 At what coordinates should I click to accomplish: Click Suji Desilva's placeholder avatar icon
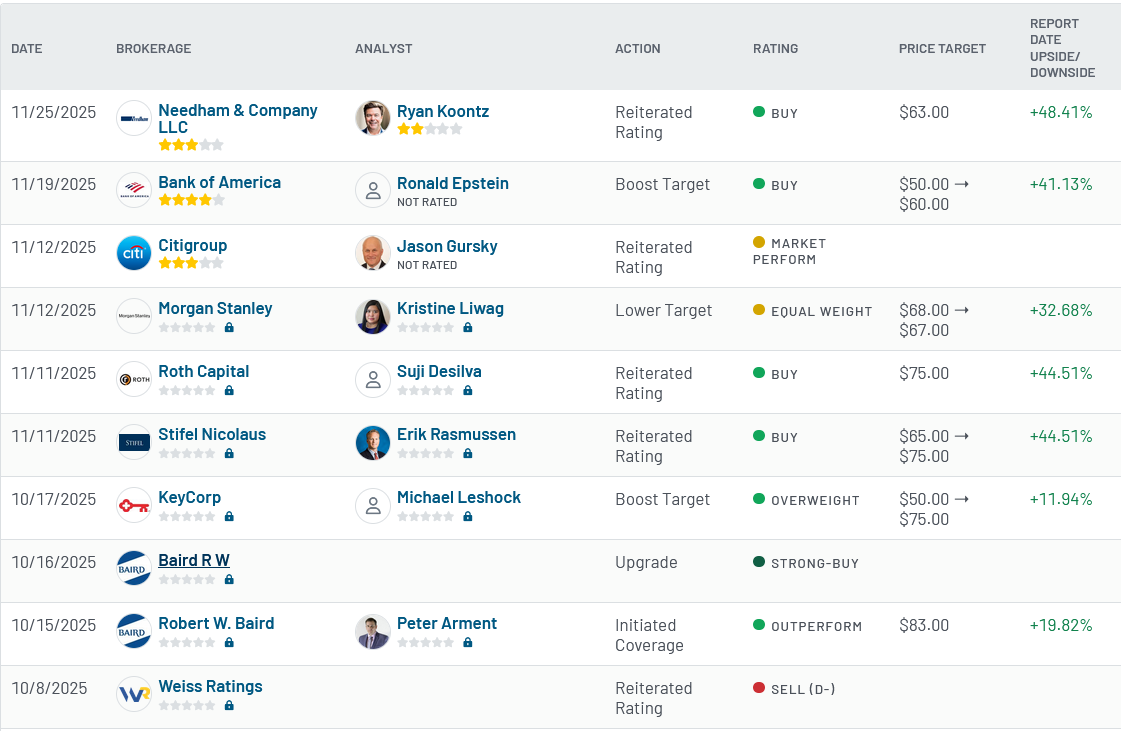372,379
